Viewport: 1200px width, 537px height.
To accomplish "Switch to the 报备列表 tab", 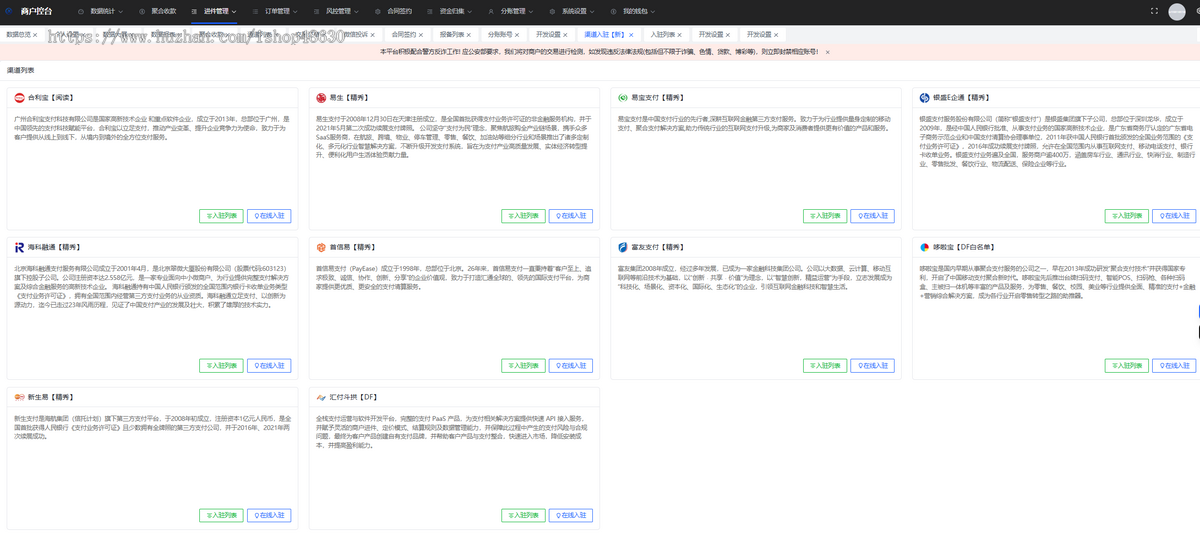I will [x=452, y=34].
